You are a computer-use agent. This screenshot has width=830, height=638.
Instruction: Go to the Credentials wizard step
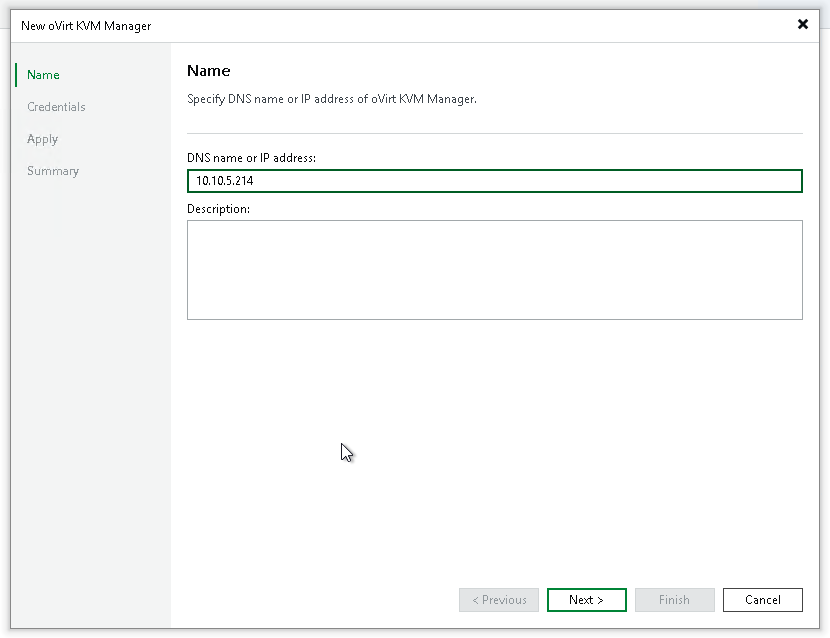click(56, 107)
